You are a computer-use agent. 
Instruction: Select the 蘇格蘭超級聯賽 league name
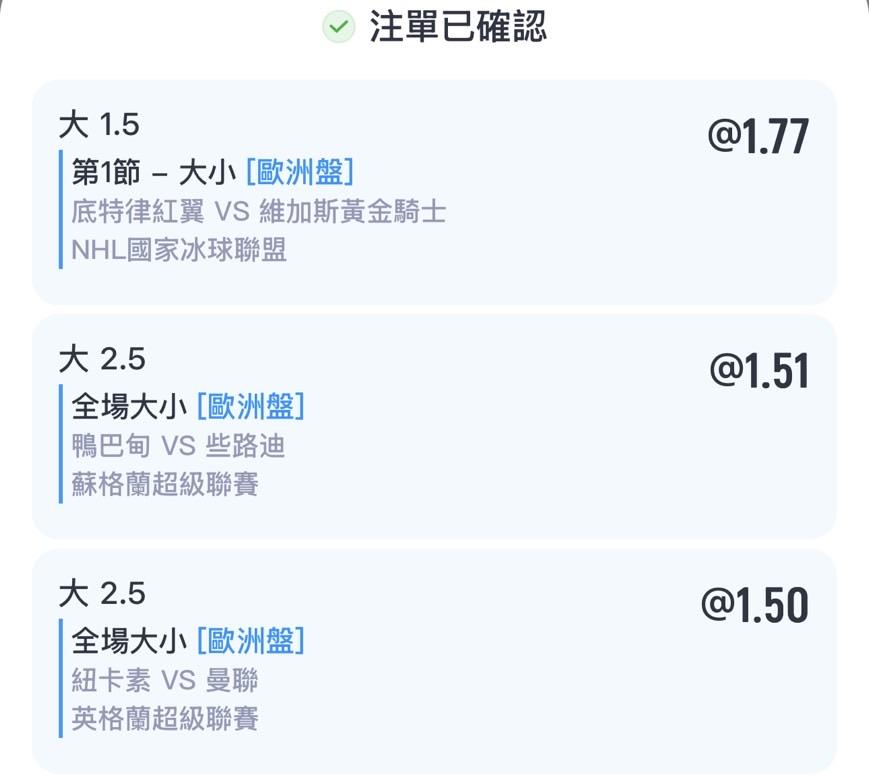point(165,484)
